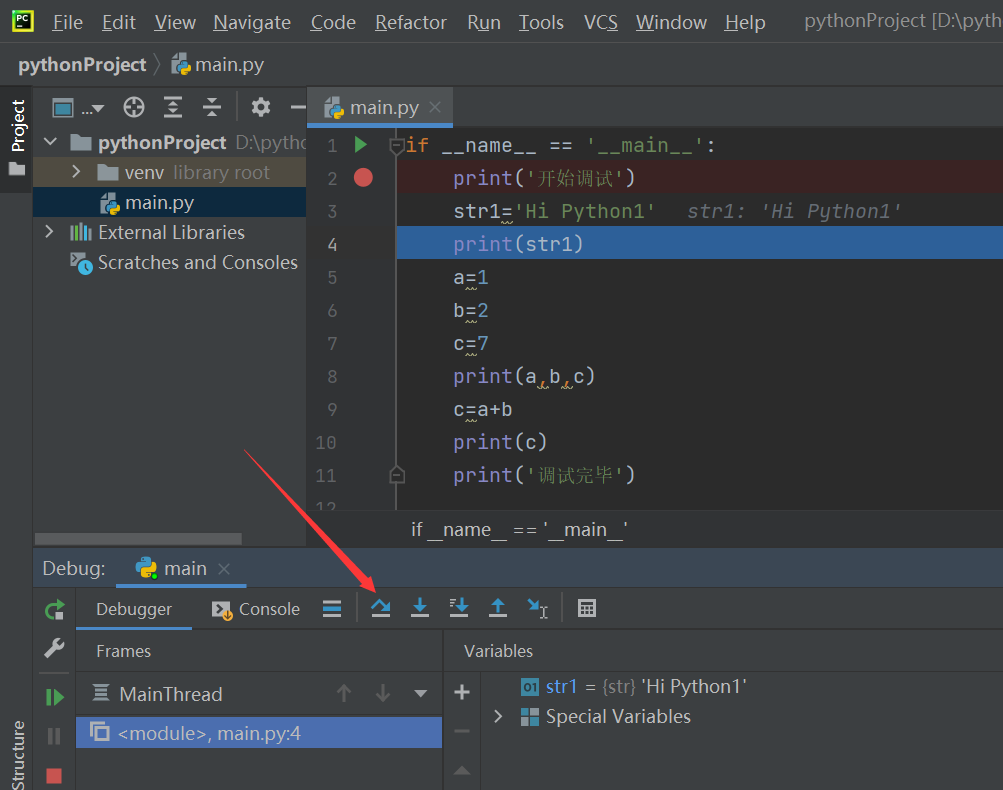1003x790 pixels.
Task: Select previous frame up arrow
Action: 344,693
